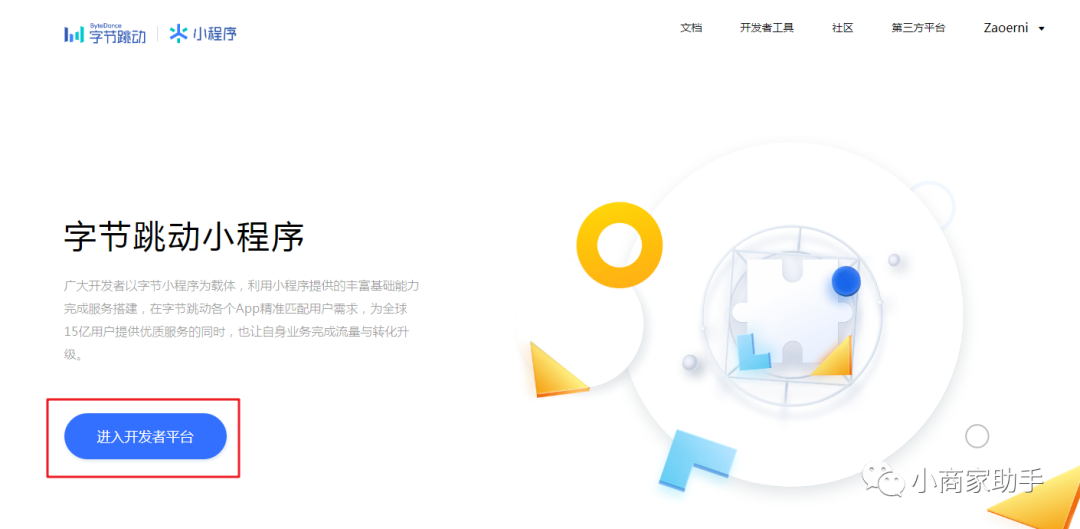The image size is (1080, 529).
Task: Click the 进入开发者平台 button
Action: point(145,436)
